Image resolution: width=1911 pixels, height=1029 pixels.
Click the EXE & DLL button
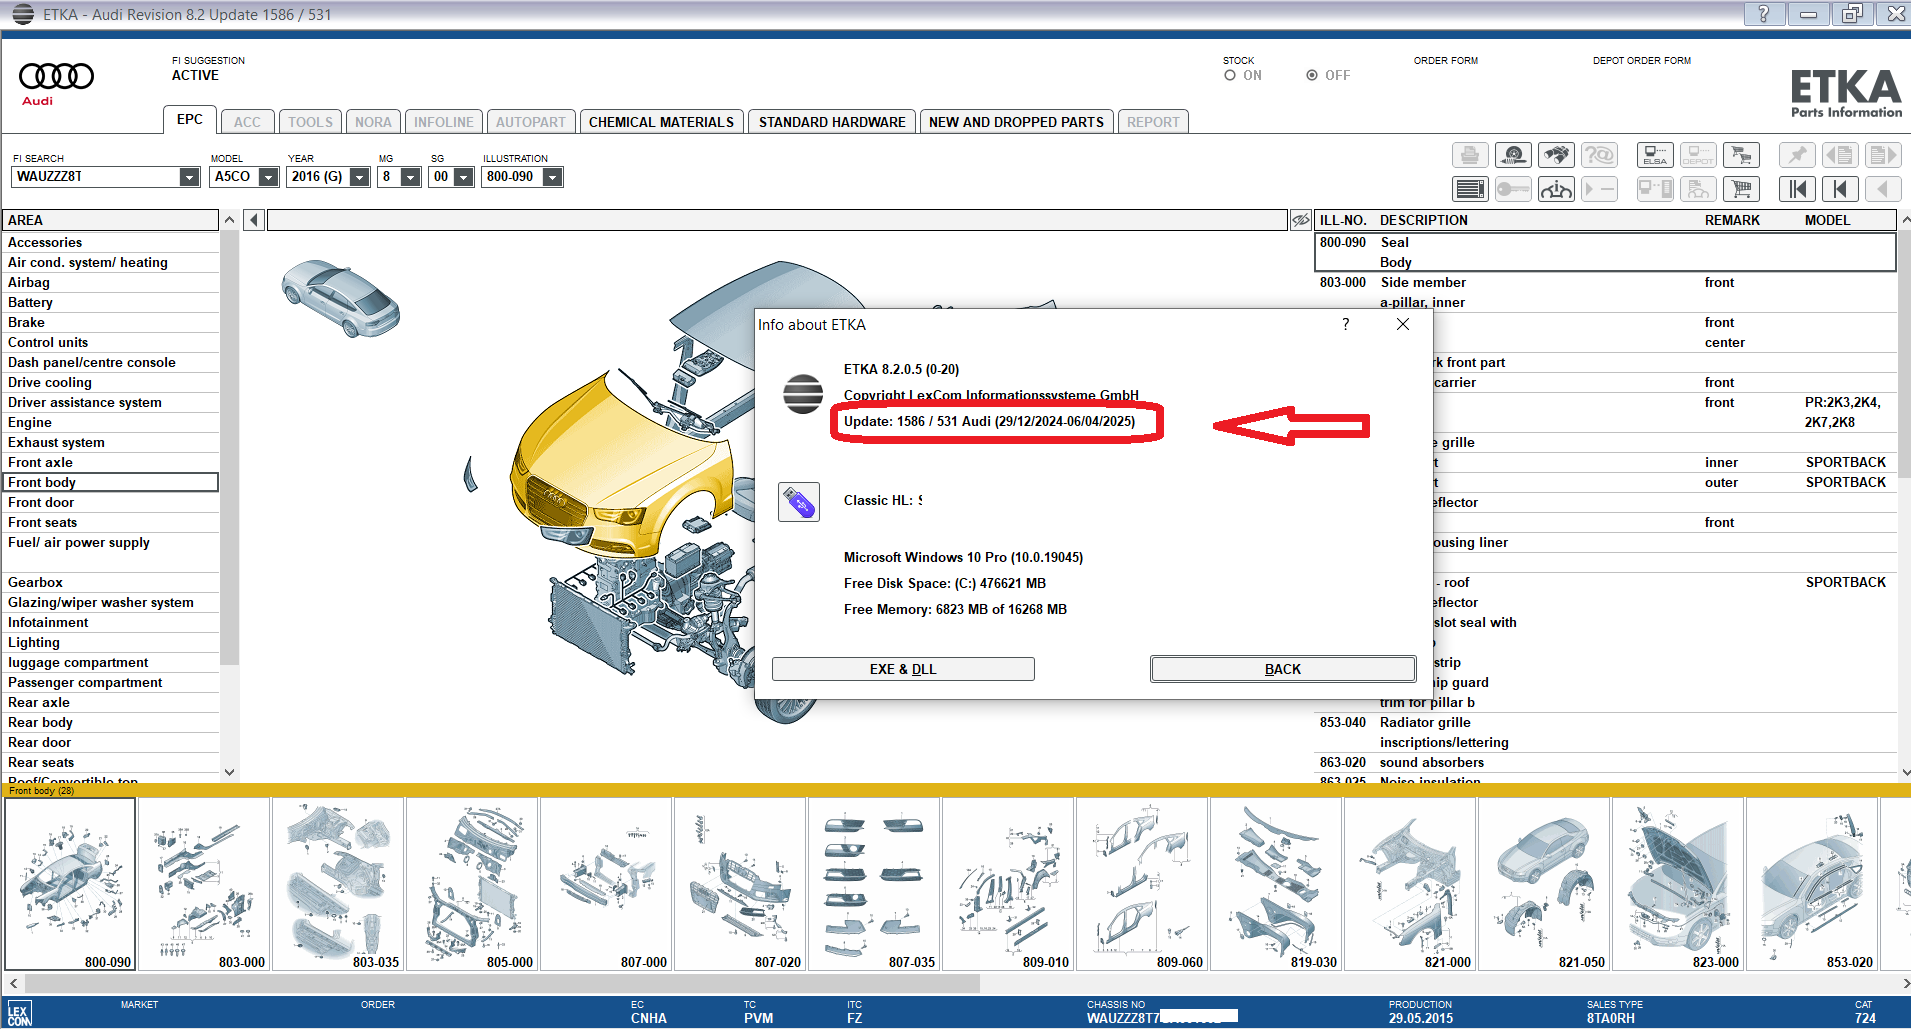[903, 669]
